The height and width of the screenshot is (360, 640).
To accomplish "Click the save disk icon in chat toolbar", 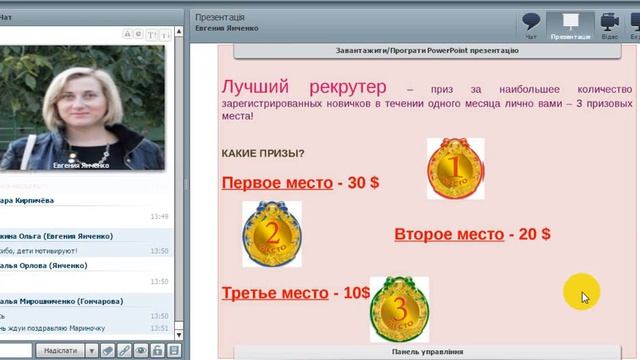I will [x=174, y=351].
